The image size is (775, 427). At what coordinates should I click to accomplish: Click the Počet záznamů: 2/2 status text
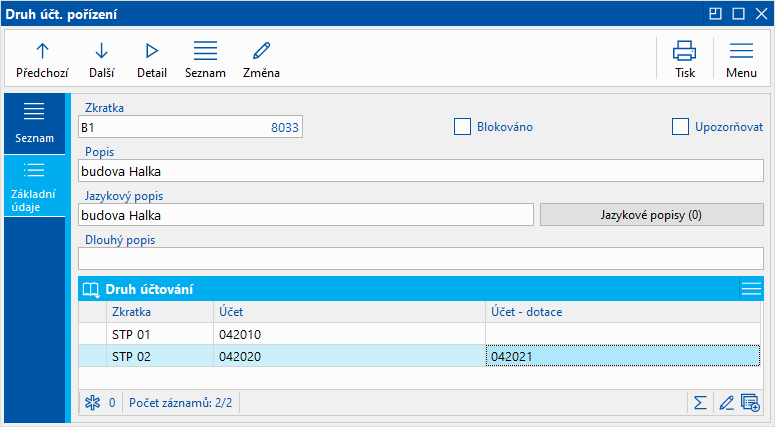pyautogui.click(x=180, y=403)
